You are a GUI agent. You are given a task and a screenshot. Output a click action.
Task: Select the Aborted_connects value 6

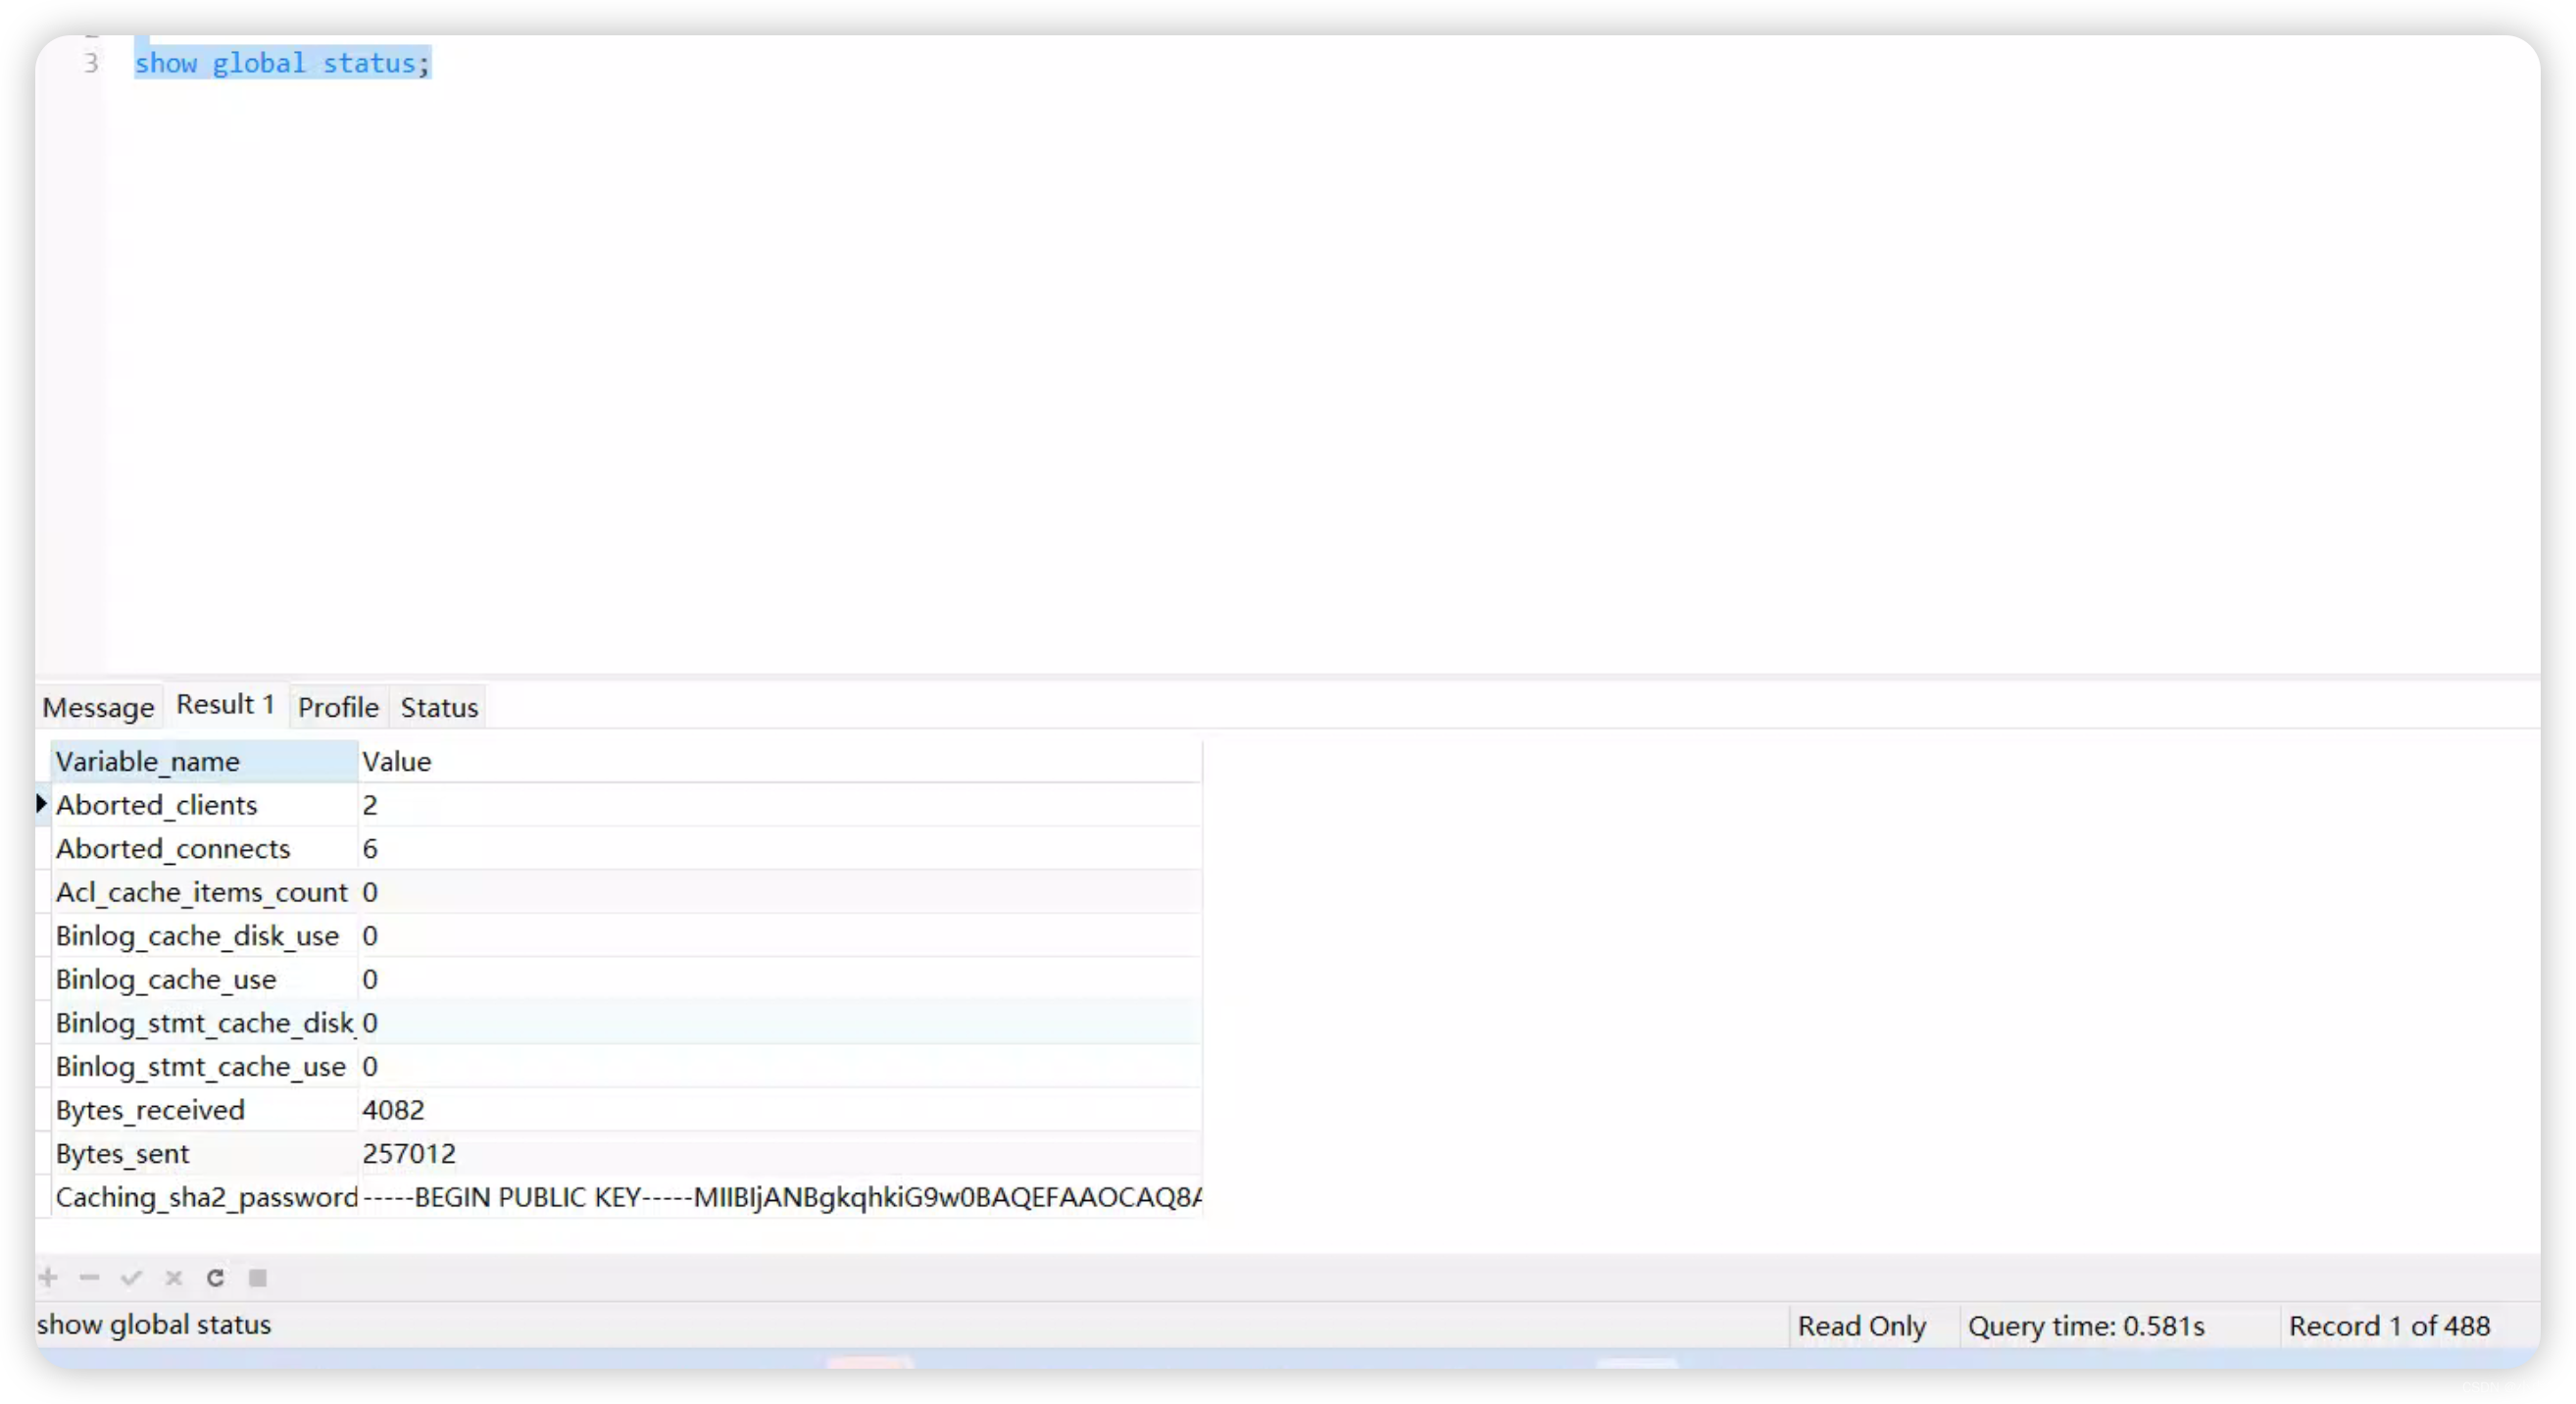click(x=370, y=847)
